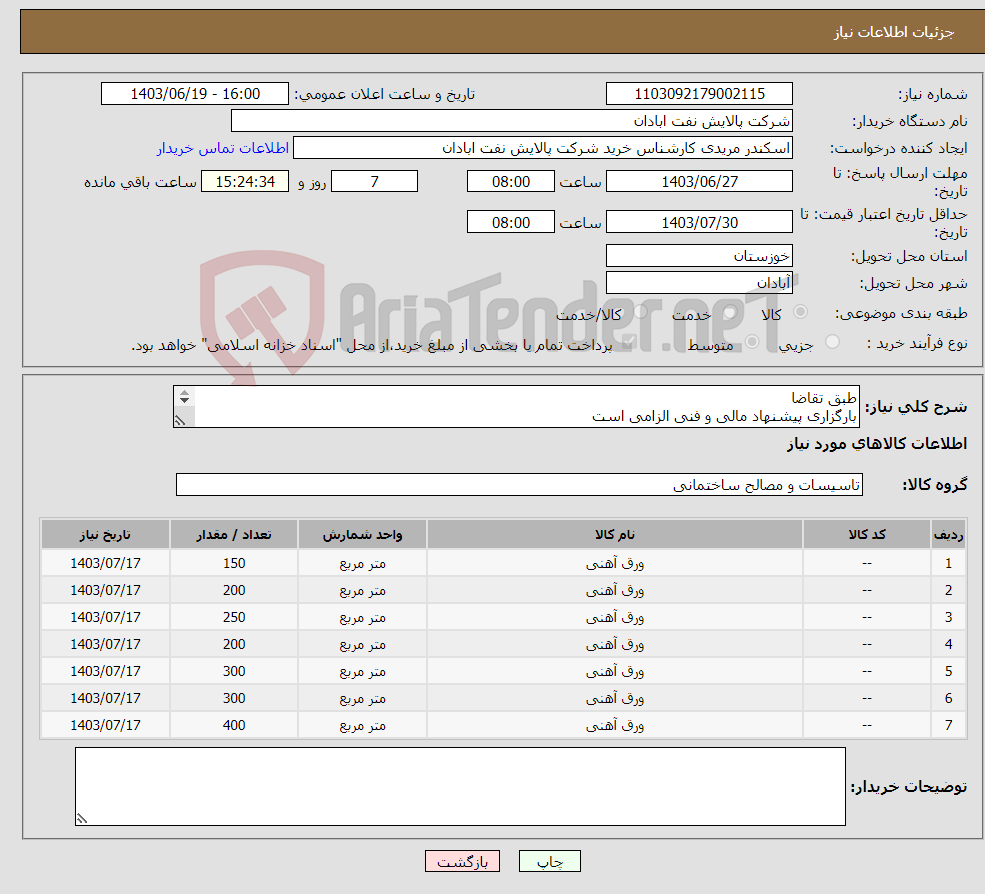Click the متر مربع unit in row 2

click(x=362, y=591)
